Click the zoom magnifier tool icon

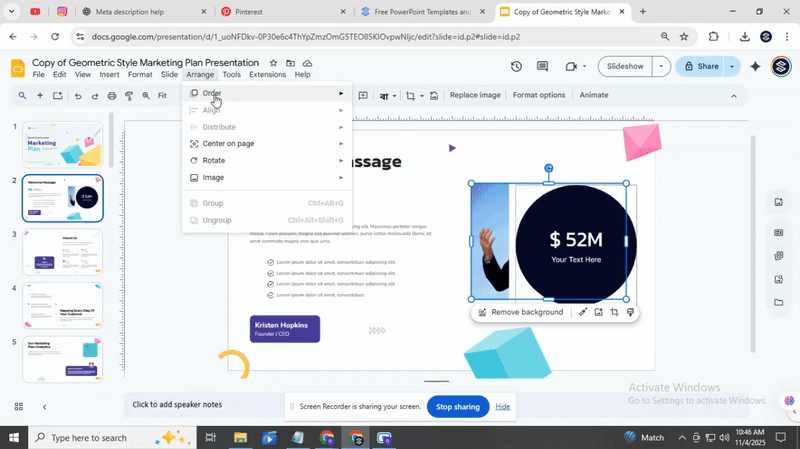(x=146, y=96)
